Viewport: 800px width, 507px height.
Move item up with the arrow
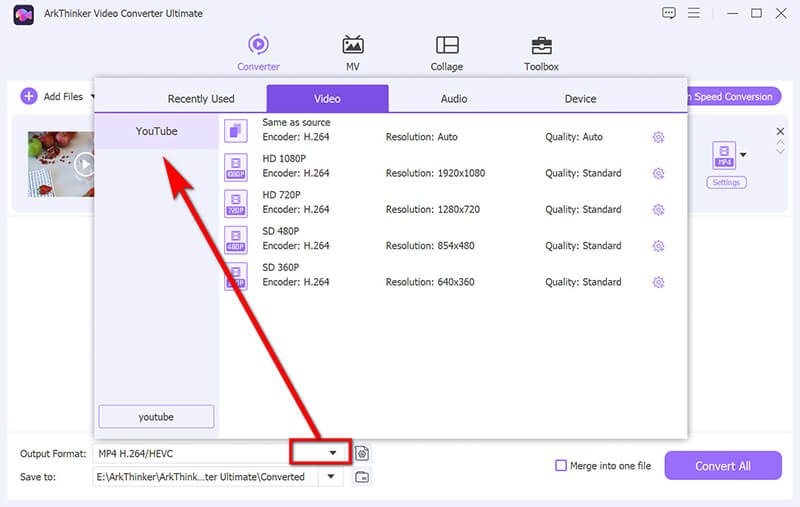coord(780,143)
